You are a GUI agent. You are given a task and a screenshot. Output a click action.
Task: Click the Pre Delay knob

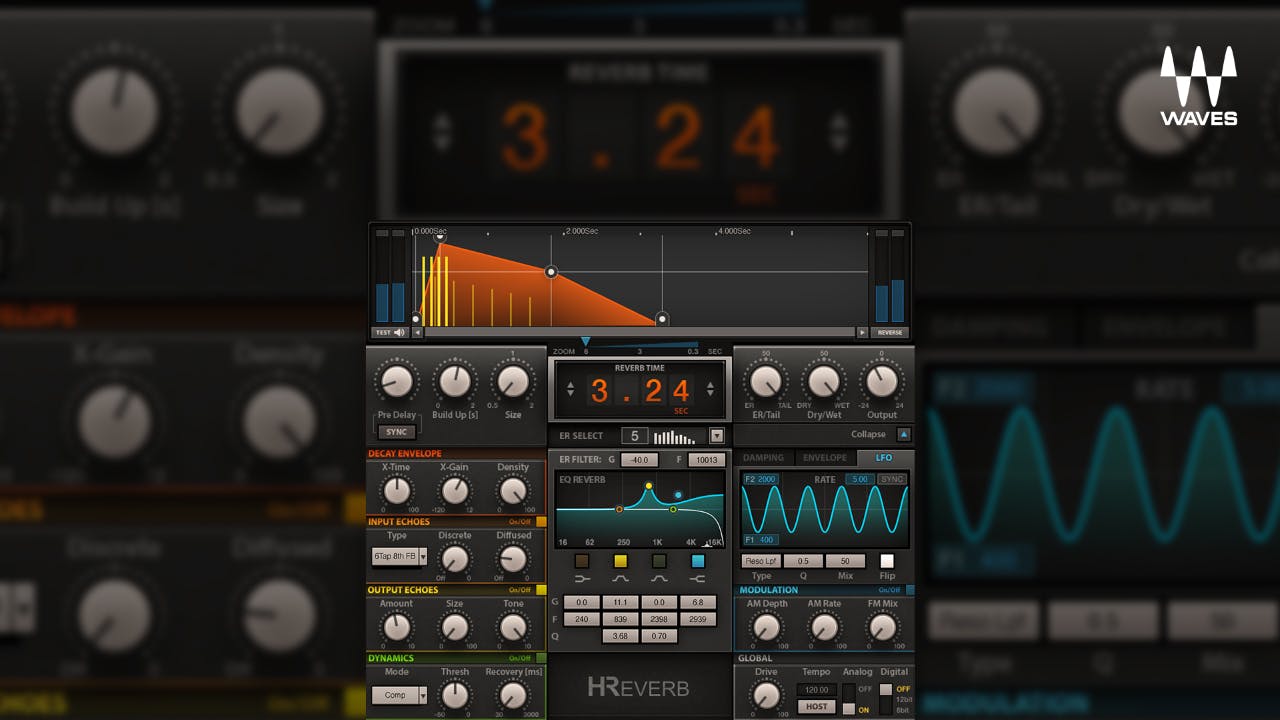pos(397,381)
